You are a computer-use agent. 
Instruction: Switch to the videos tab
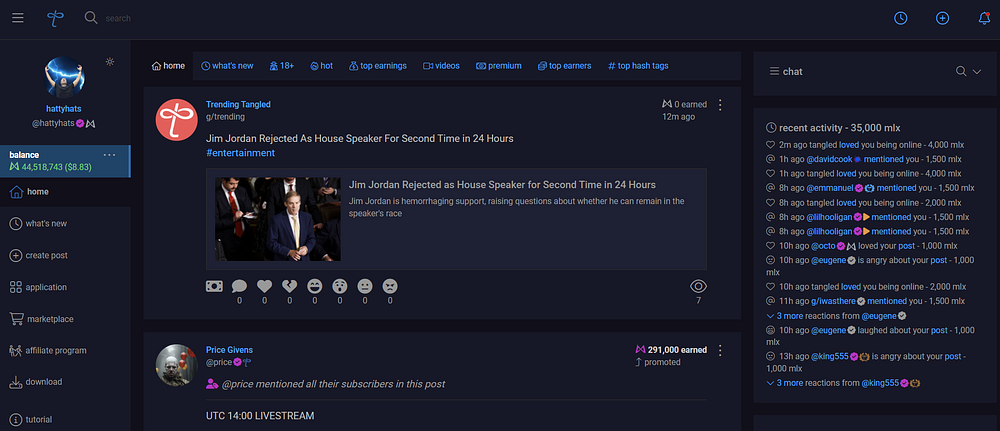click(441, 66)
